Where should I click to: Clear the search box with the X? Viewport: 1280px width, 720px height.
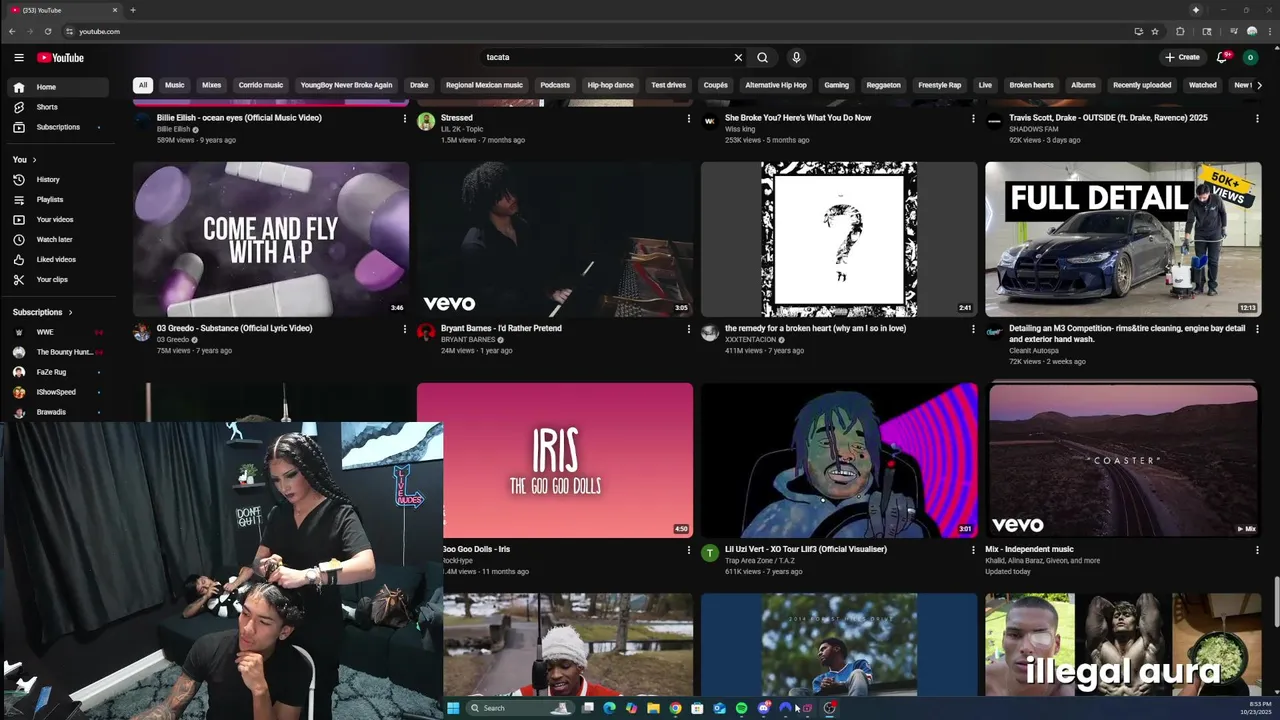point(738,57)
